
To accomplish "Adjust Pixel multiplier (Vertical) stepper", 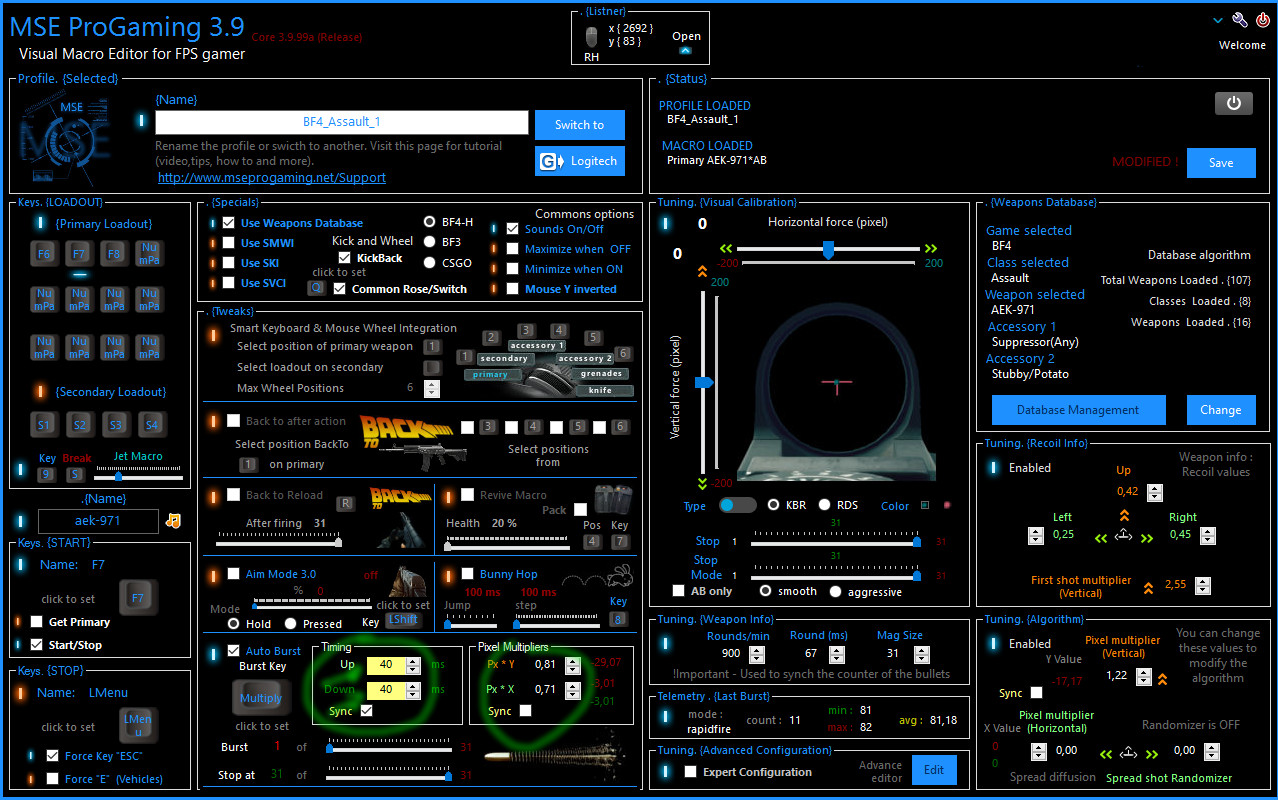I will [1144, 677].
